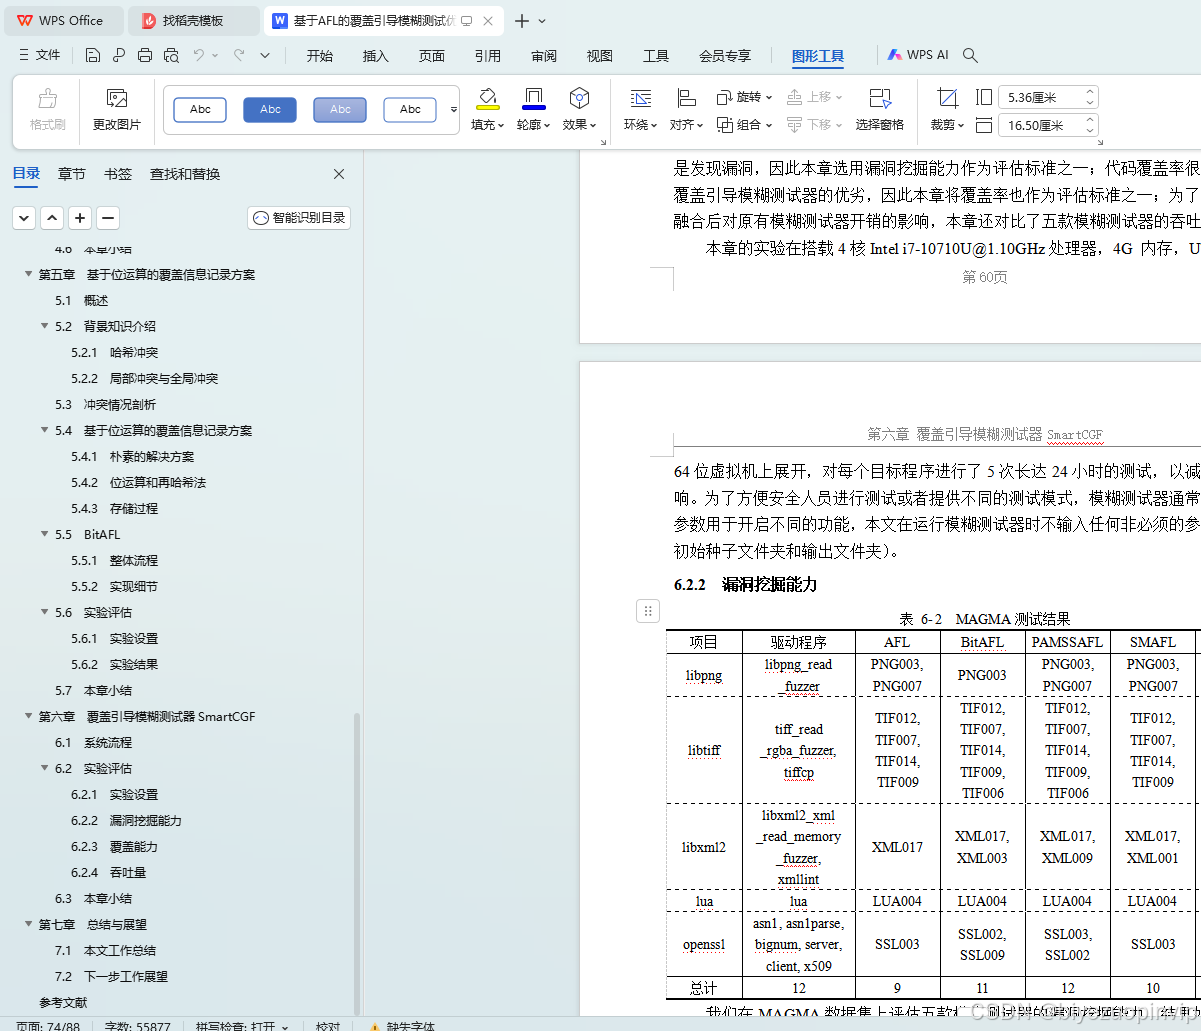Click the 智能识别目录 button

(x=298, y=217)
